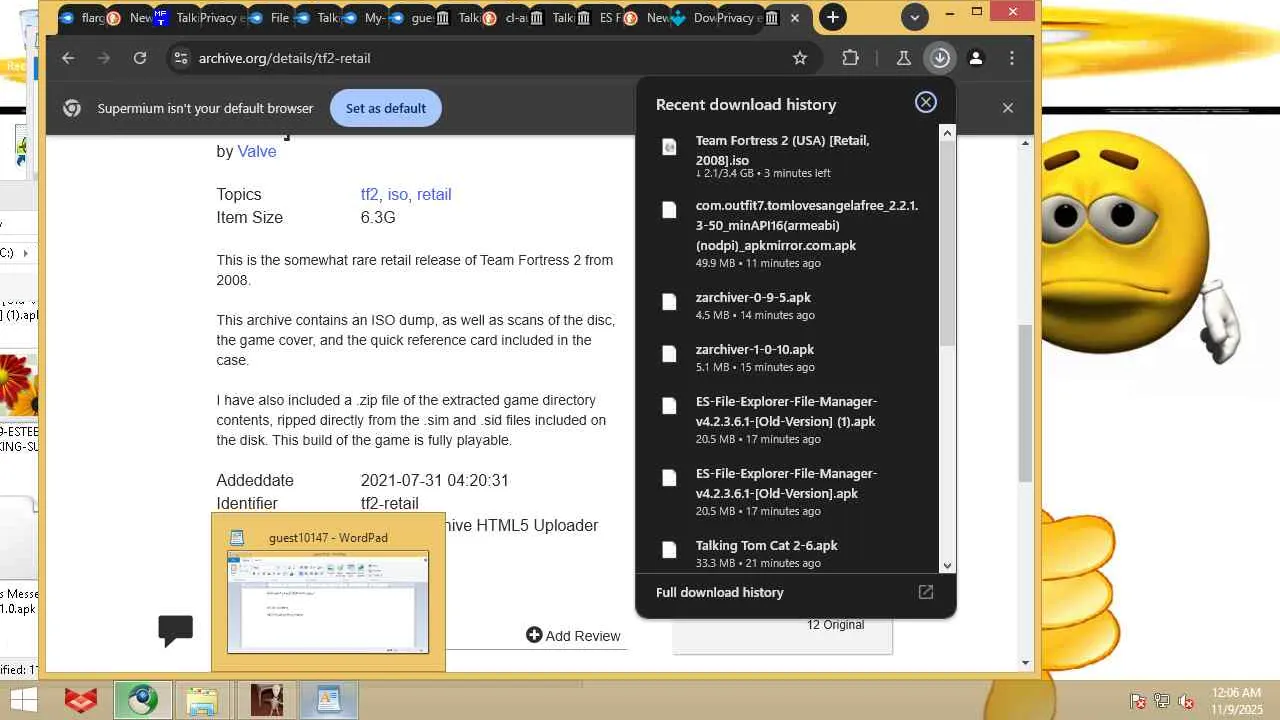Switch to the ES F tab

tap(600, 18)
